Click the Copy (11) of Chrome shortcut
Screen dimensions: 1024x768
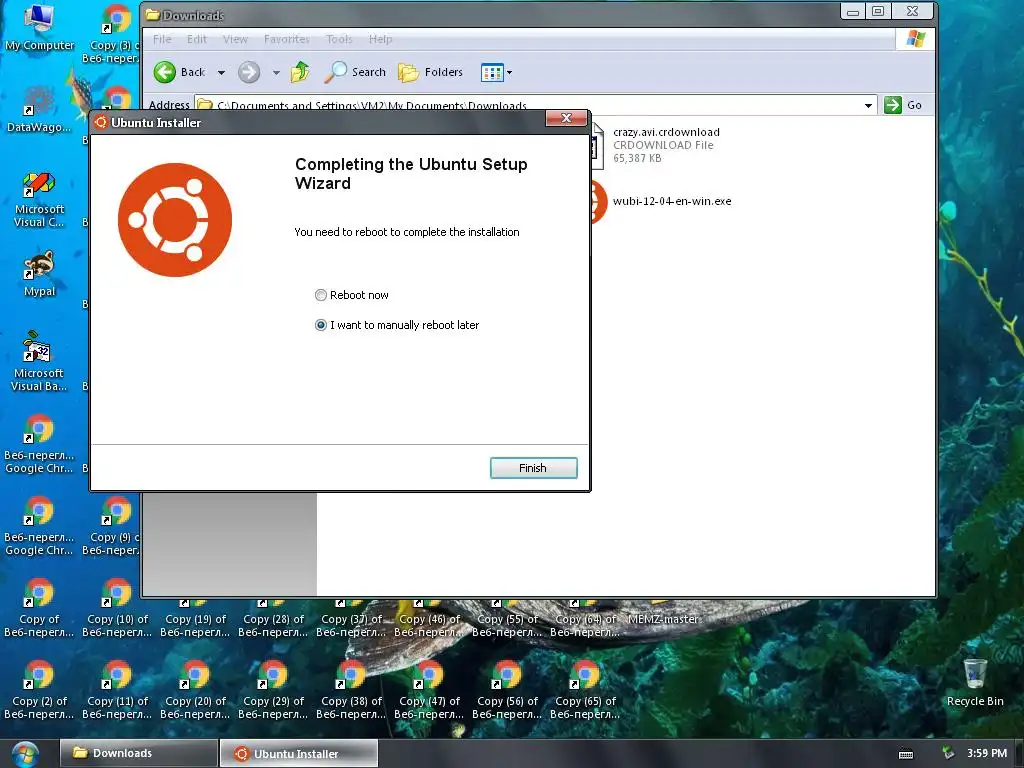coord(117,691)
